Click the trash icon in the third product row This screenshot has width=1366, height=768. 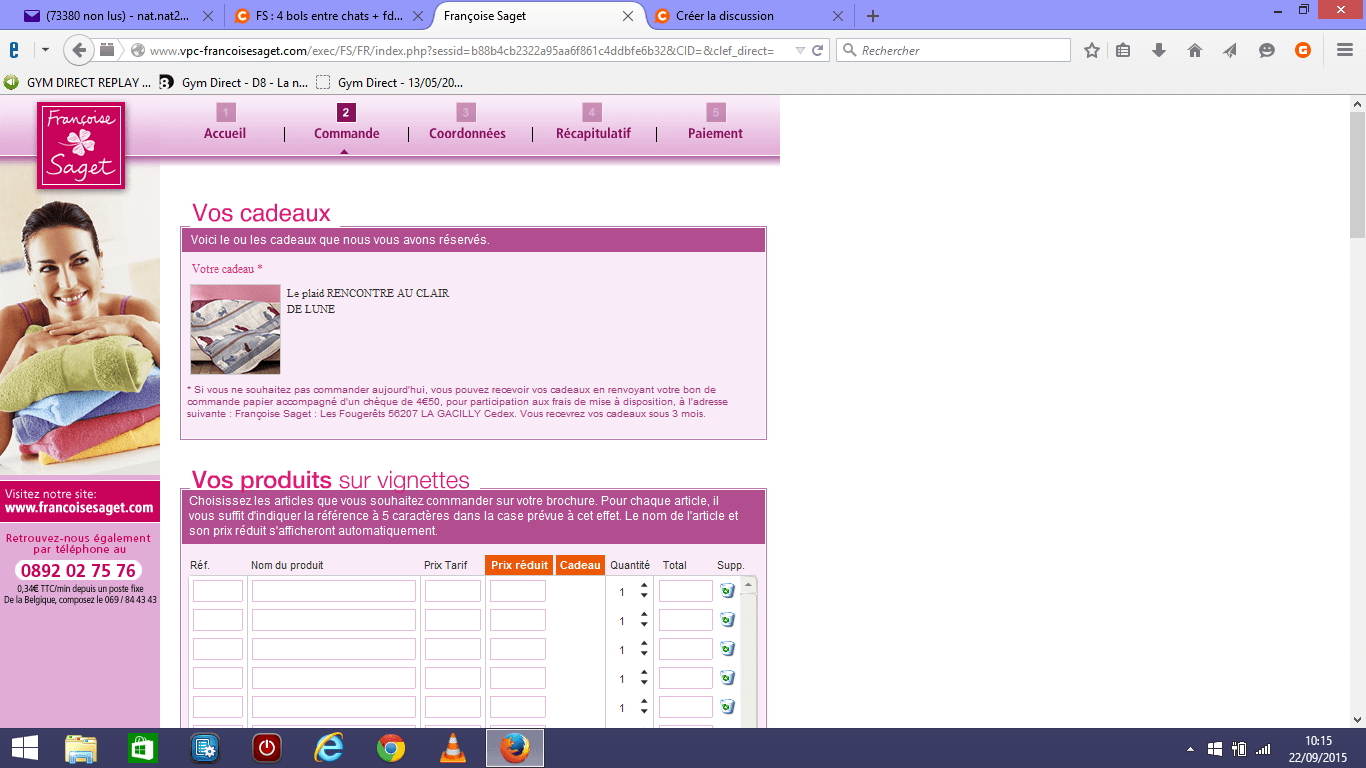click(727, 649)
